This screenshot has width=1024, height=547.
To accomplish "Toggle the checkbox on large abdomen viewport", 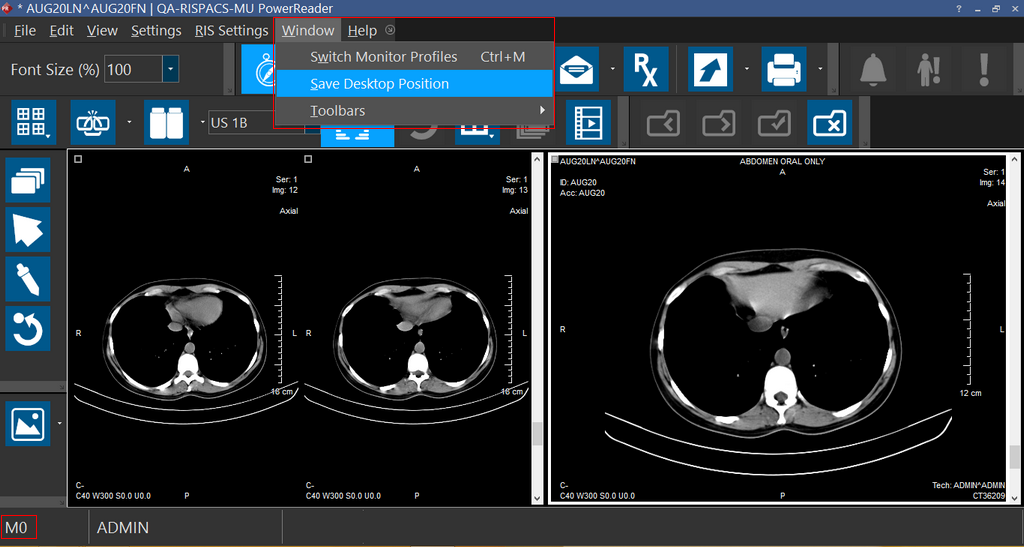I will coord(555,160).
